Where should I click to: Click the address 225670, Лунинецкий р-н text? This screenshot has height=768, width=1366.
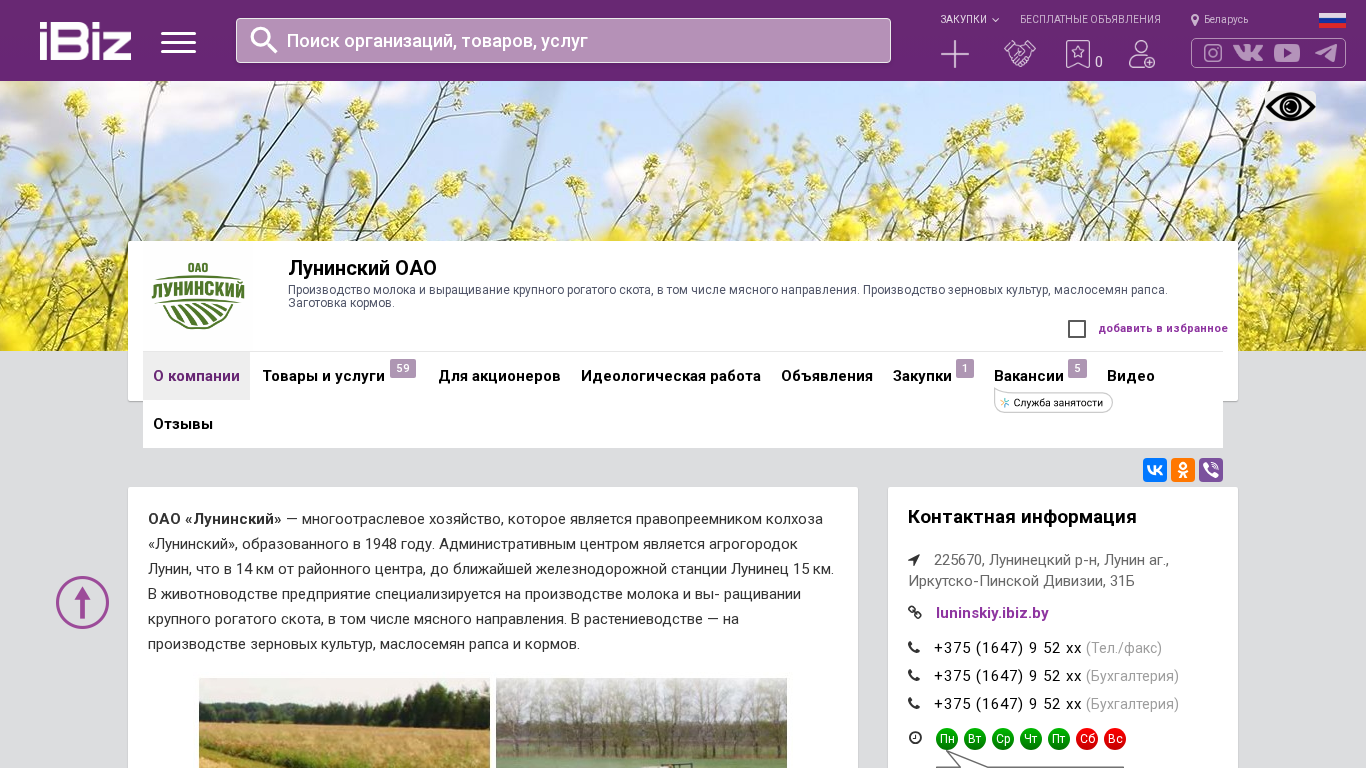point(1038,570)
